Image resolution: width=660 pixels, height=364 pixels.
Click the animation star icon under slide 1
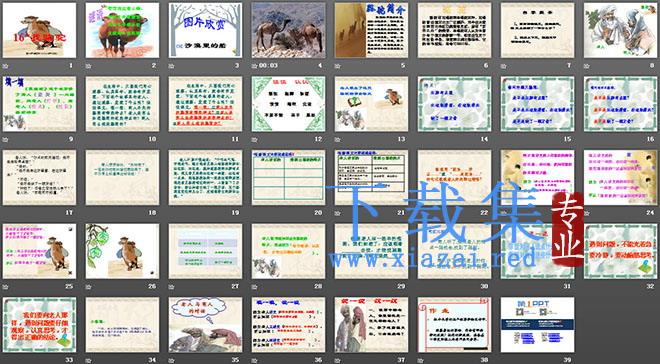pos(5,66)
